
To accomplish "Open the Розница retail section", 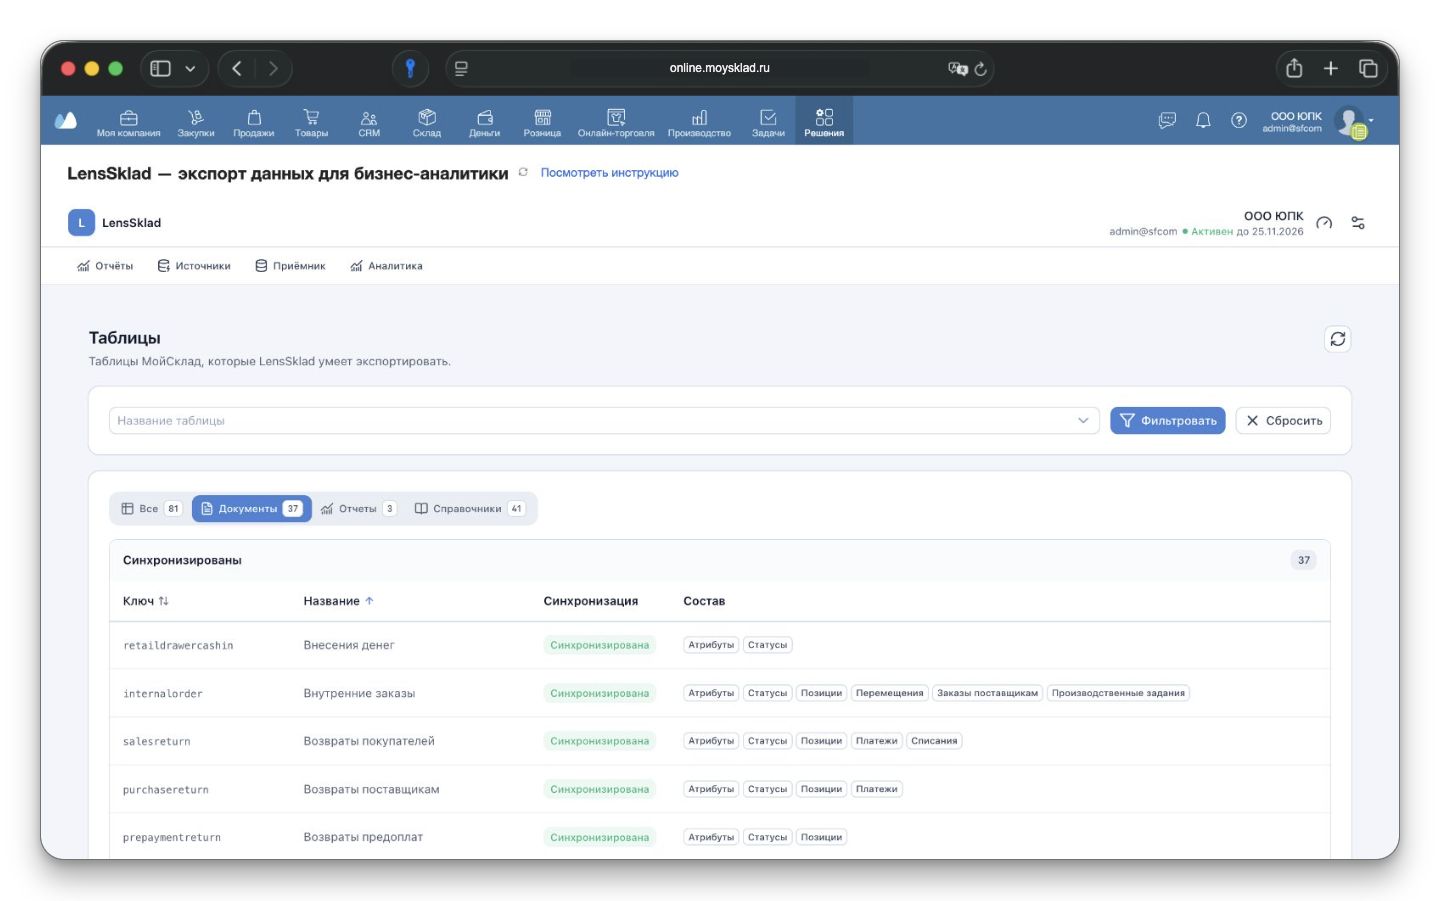I will point(542,122).
